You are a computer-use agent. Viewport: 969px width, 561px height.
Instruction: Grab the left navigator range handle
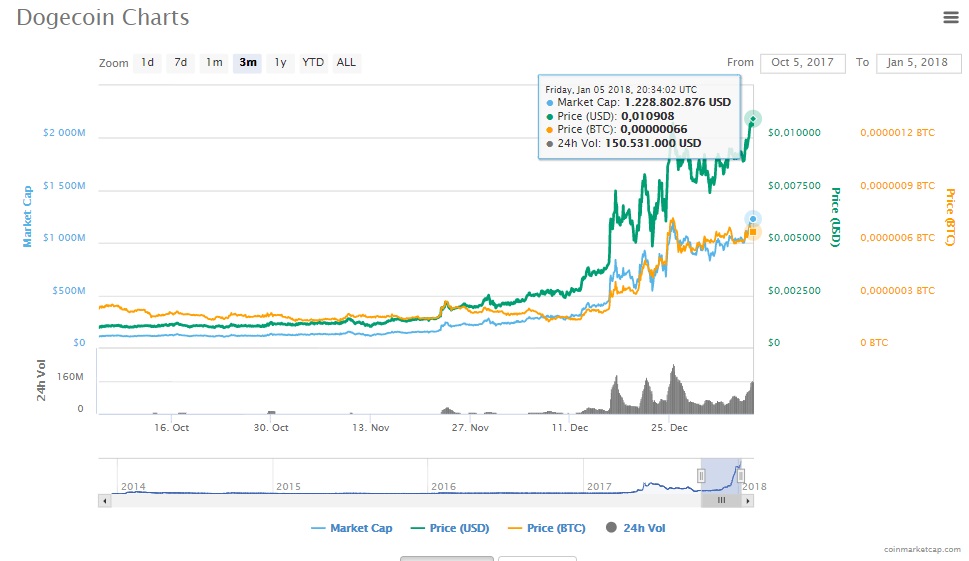coord(701,476)
